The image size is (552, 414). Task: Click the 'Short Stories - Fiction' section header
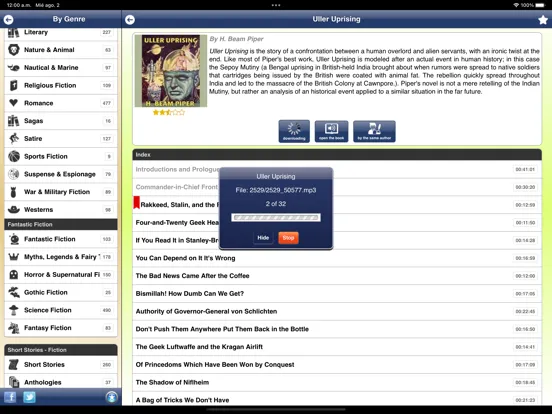pyautogui.click(x=61, y=350)
